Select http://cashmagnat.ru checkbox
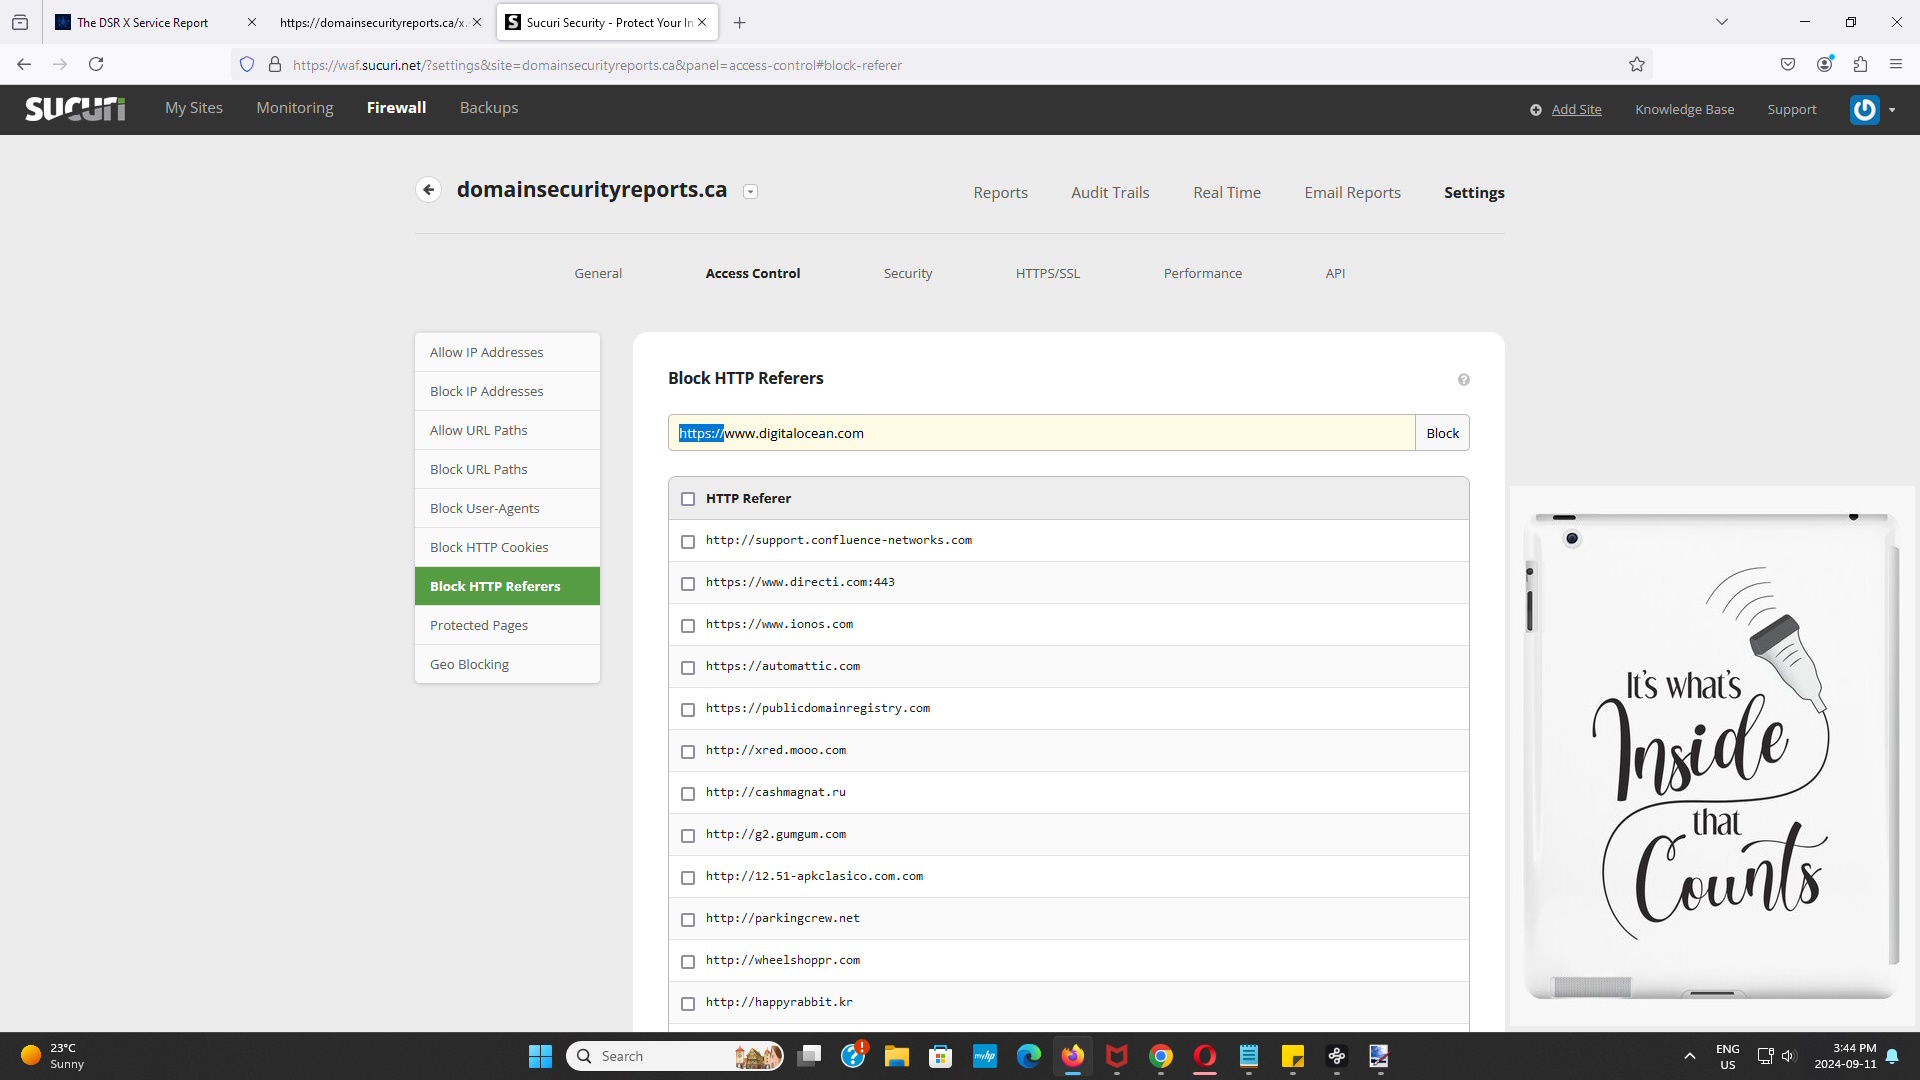Viewport: 1920px width, 1080px height. (688, 793)
